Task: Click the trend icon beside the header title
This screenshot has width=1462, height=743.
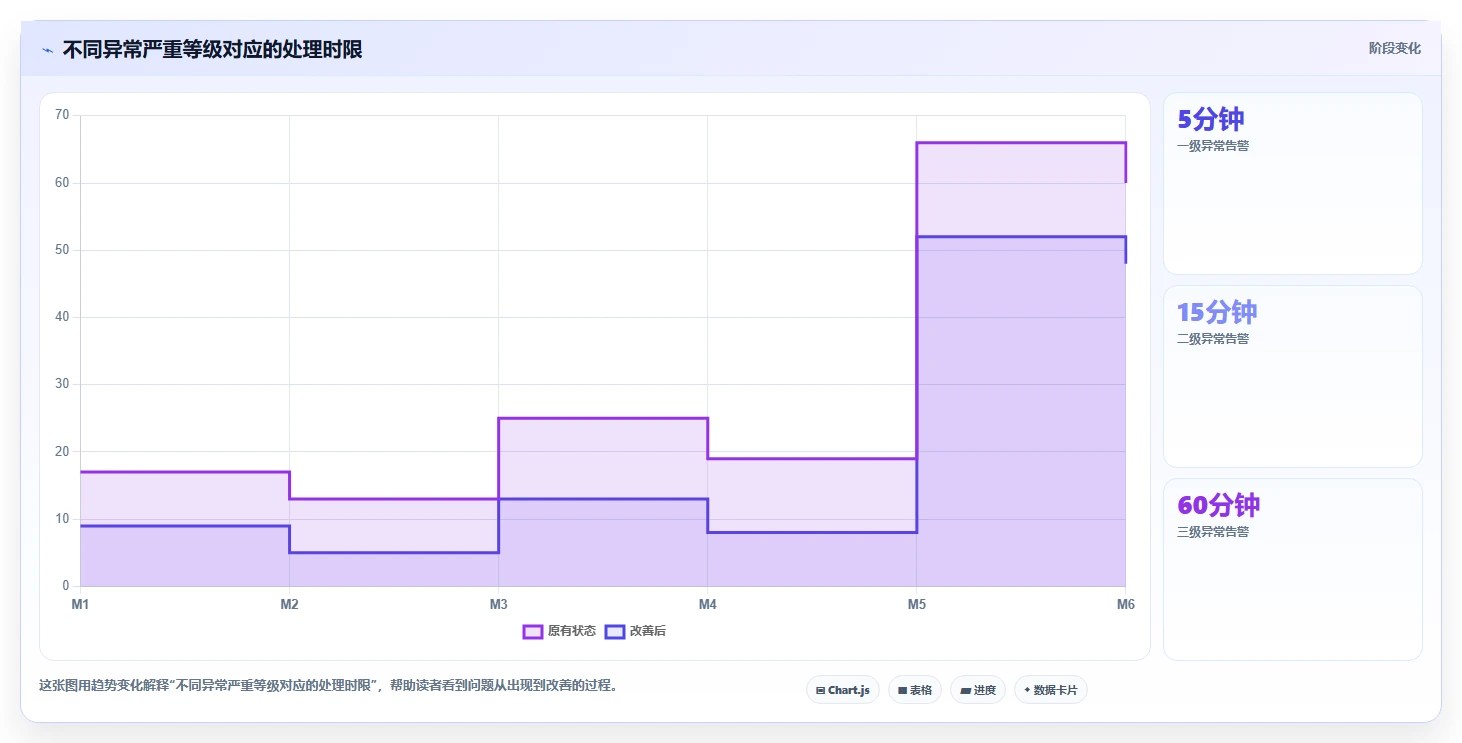Action: click(x=47, y=50)
